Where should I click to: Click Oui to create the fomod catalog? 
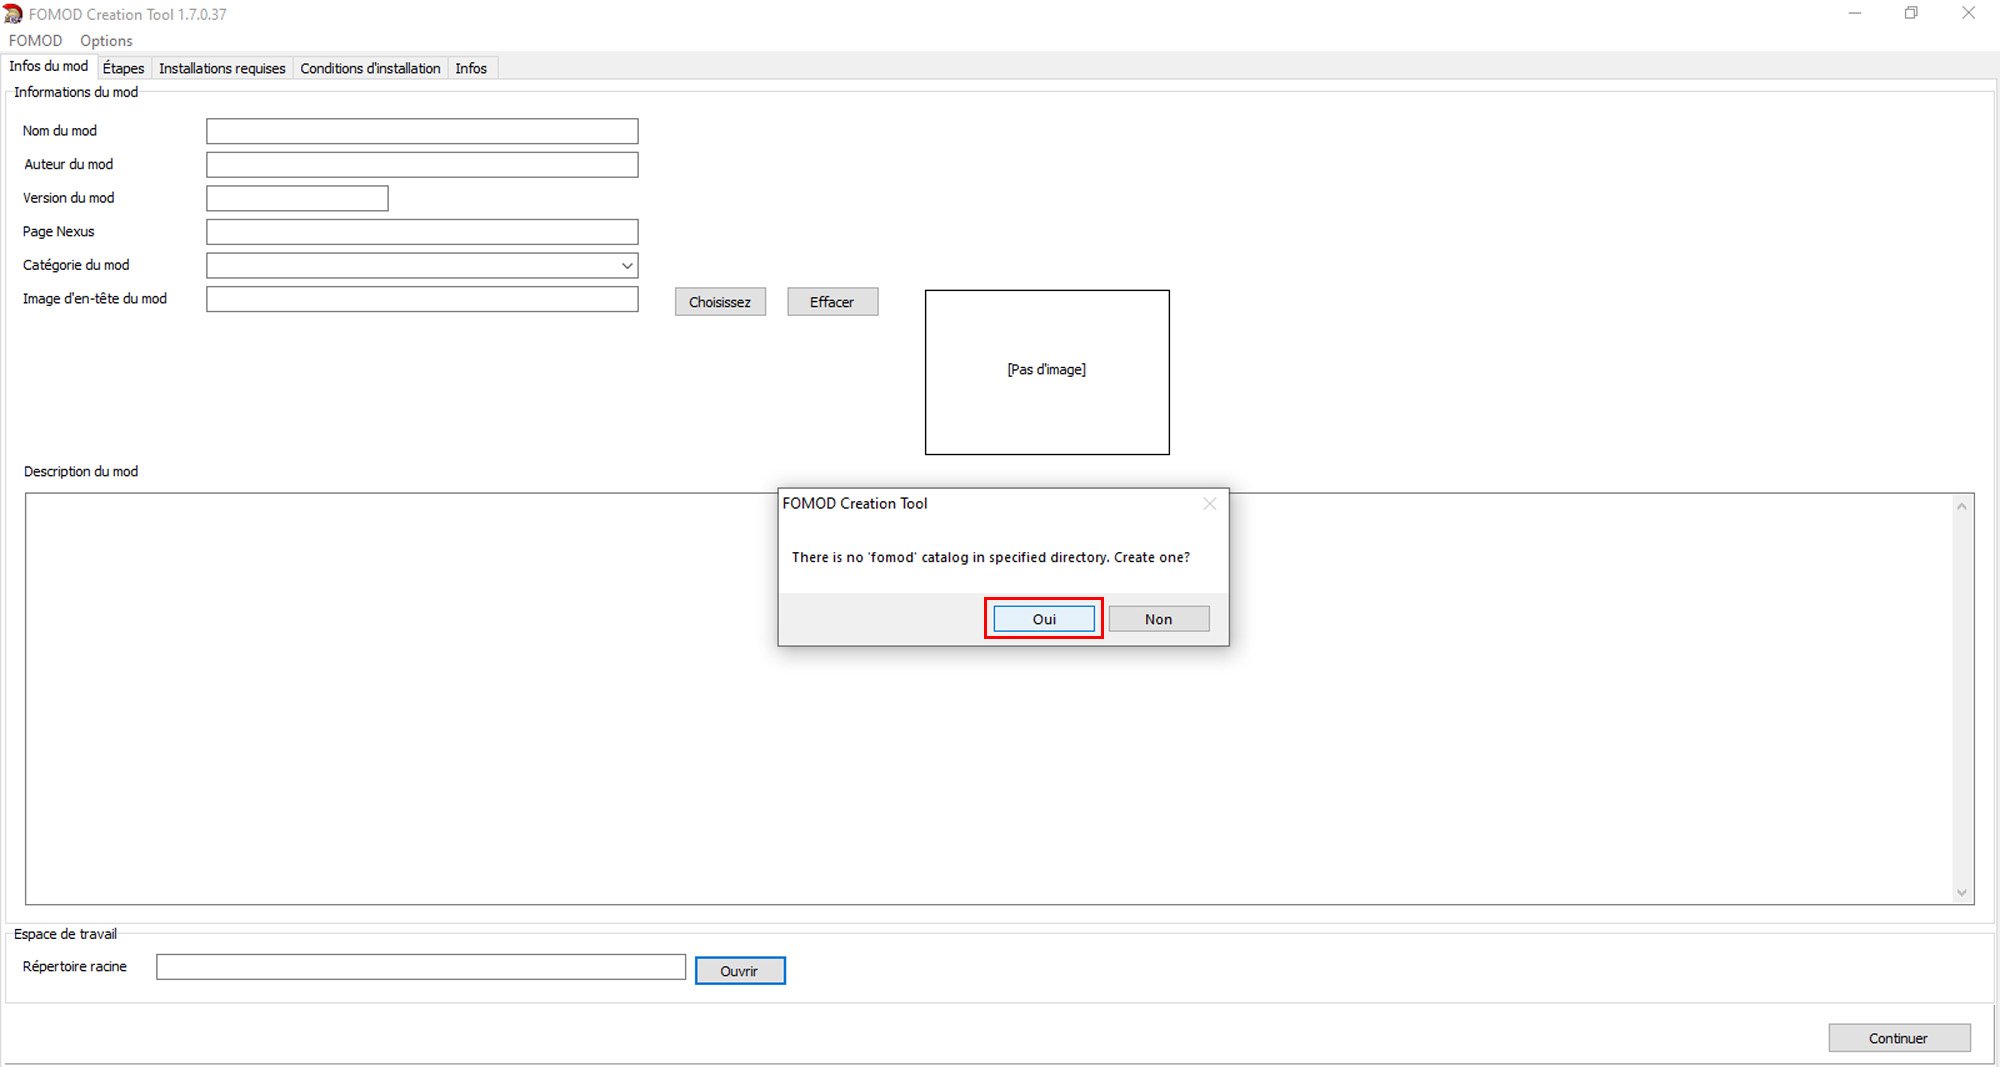pyautogui.click(x=1044, y=619)
